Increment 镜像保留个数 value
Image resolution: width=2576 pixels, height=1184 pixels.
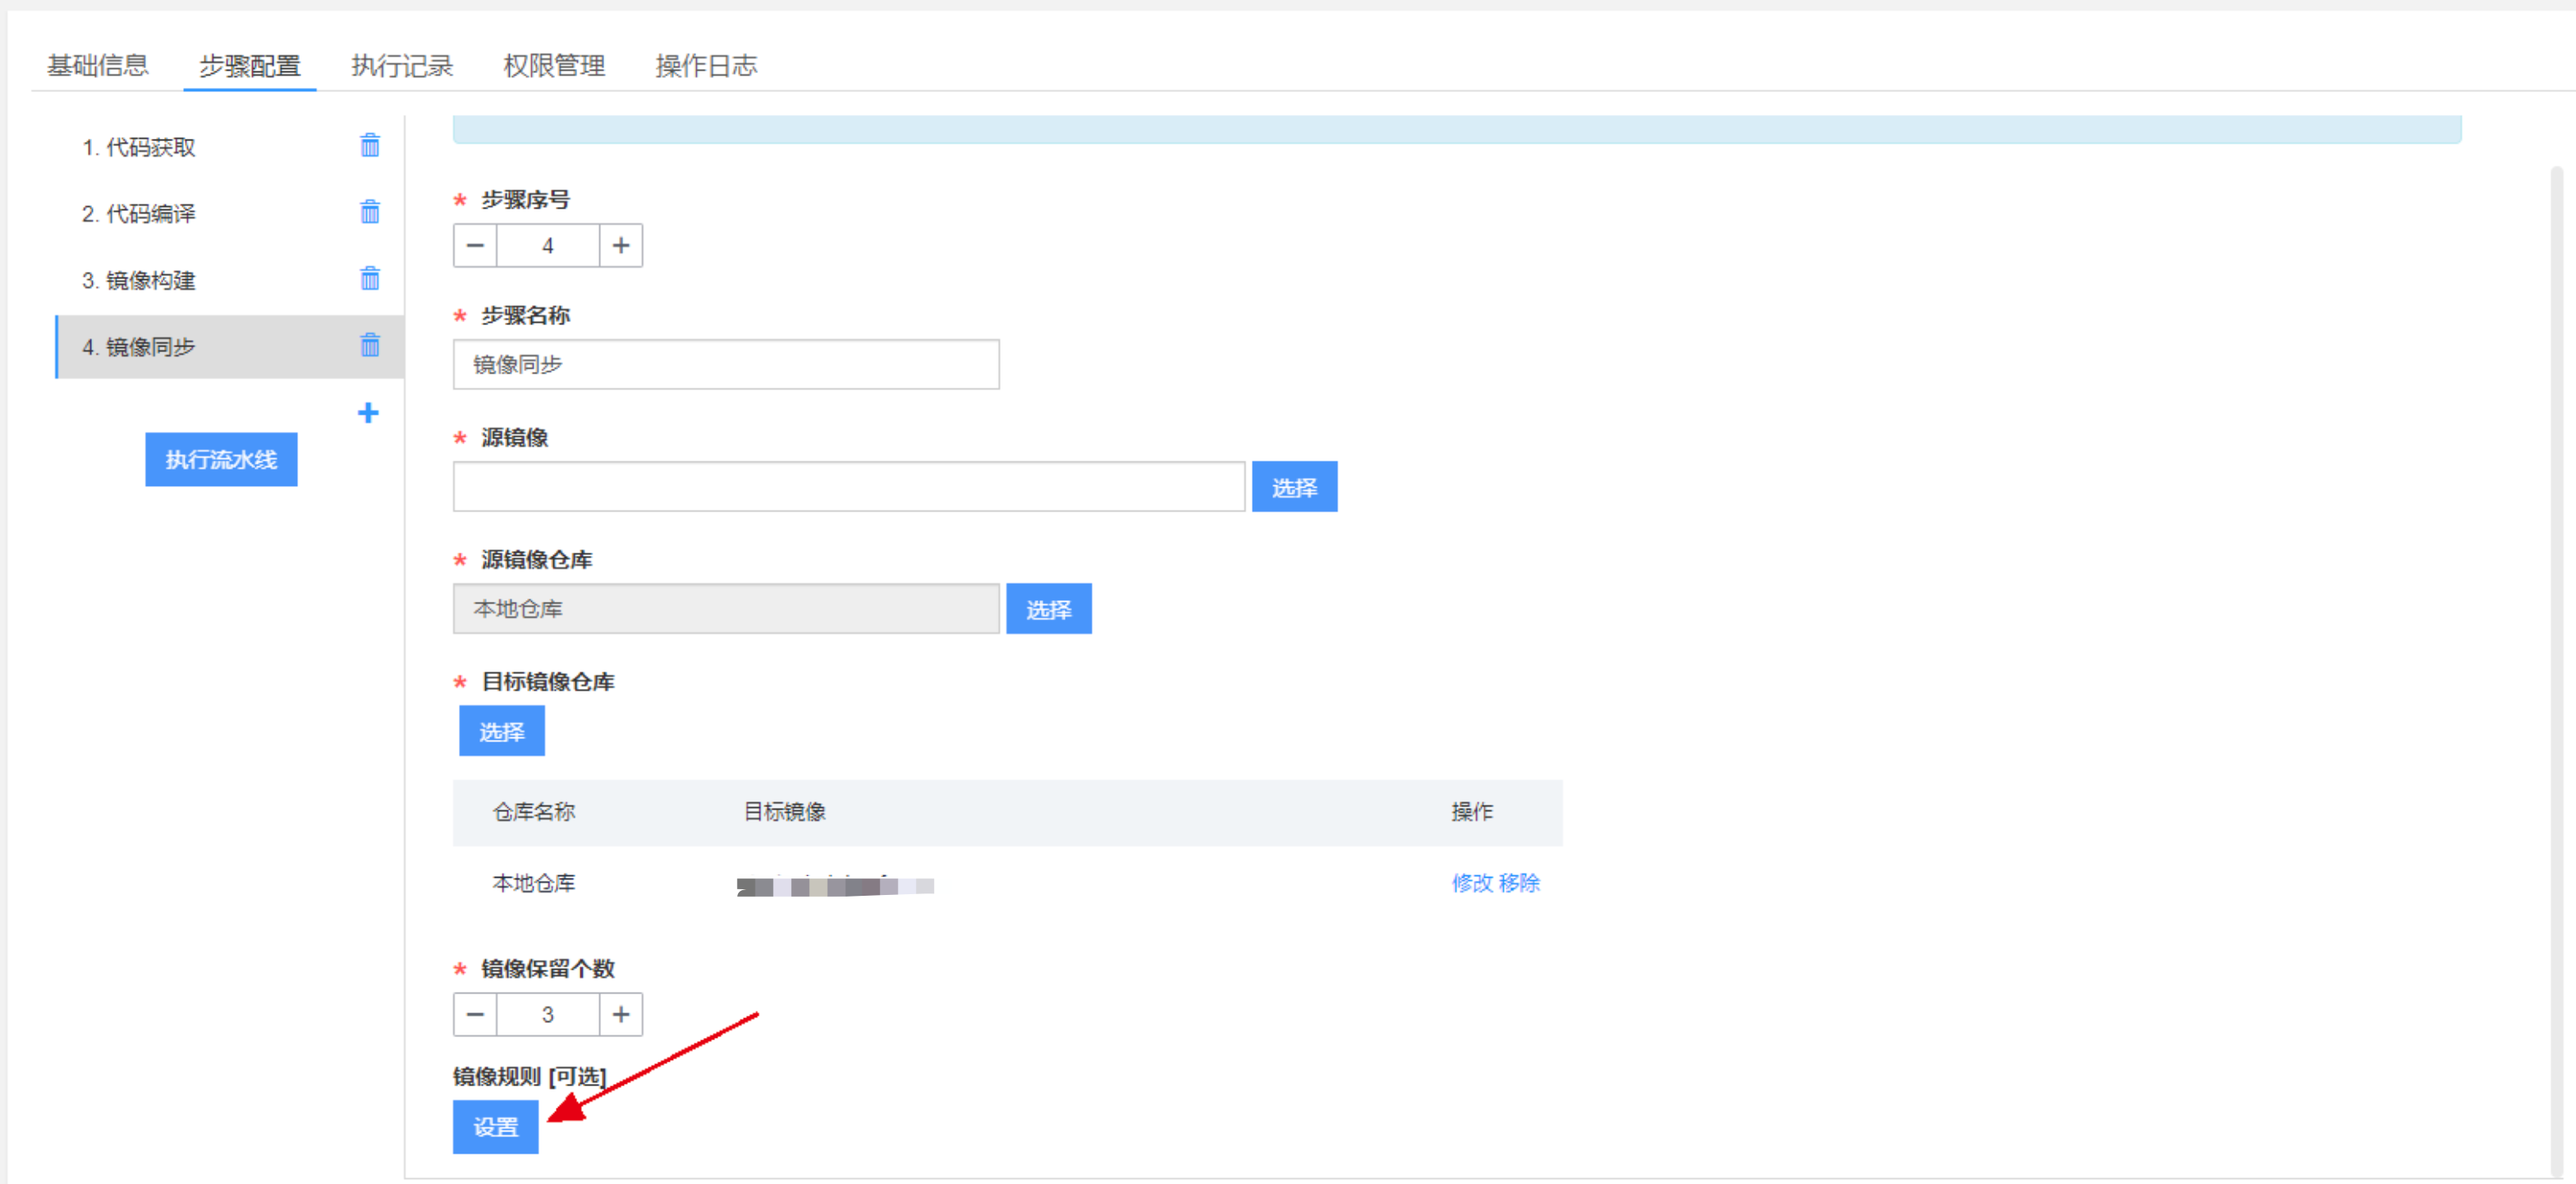tap(621, 1015)
